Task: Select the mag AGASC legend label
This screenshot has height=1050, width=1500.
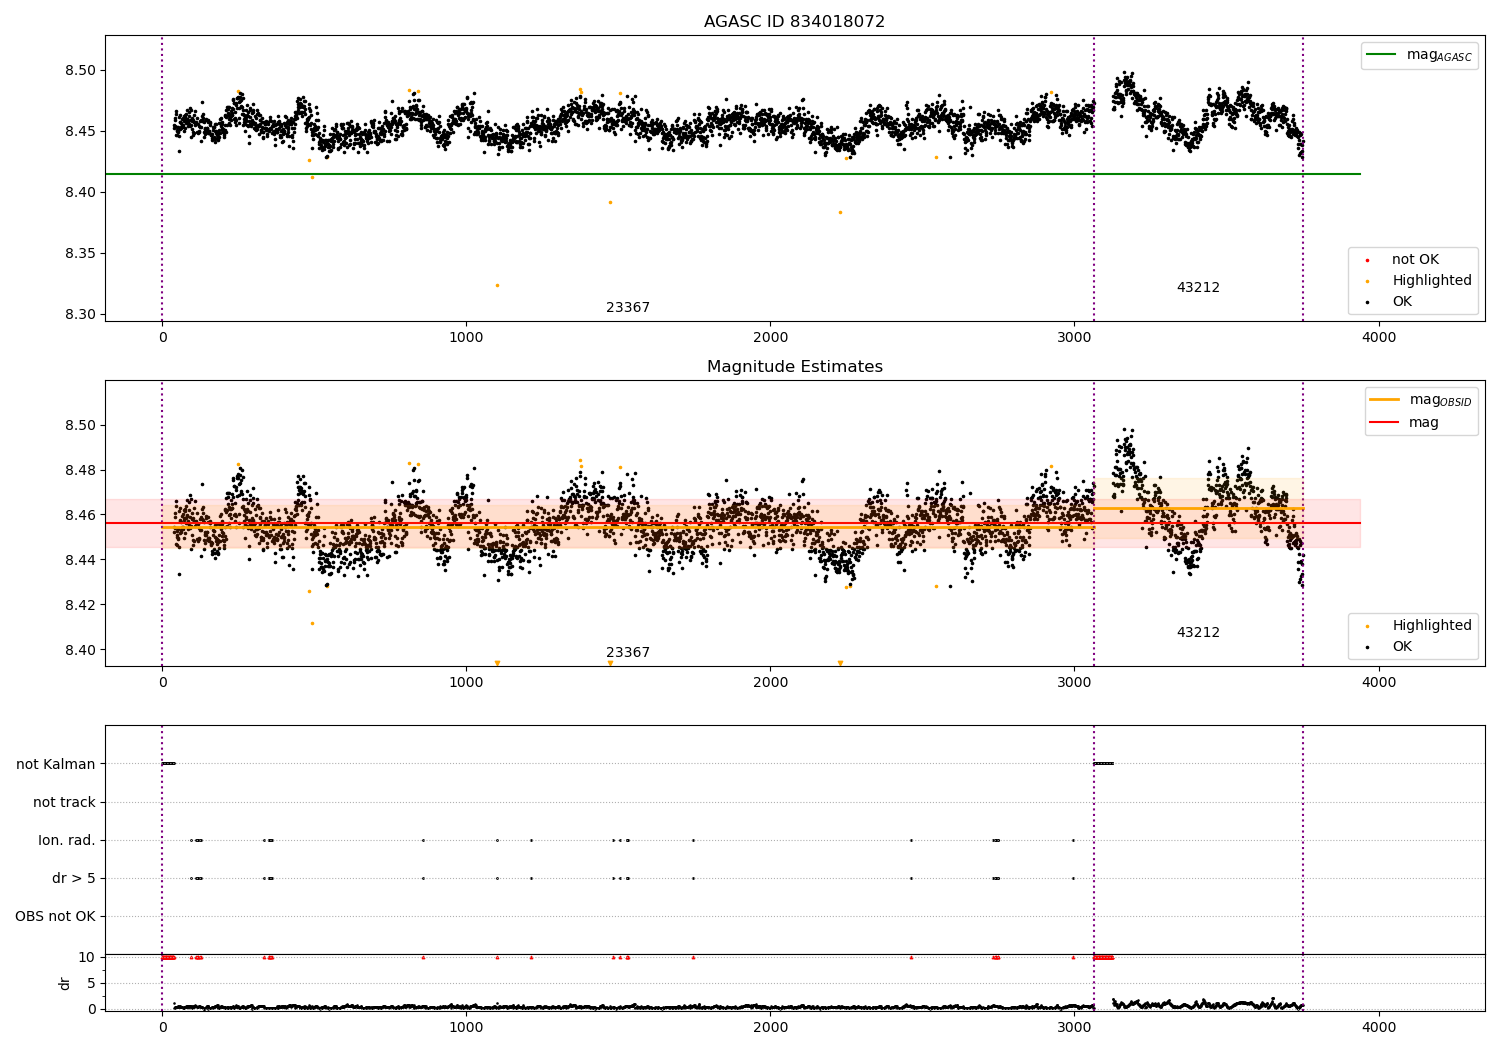Action: tap(1439, 55)
